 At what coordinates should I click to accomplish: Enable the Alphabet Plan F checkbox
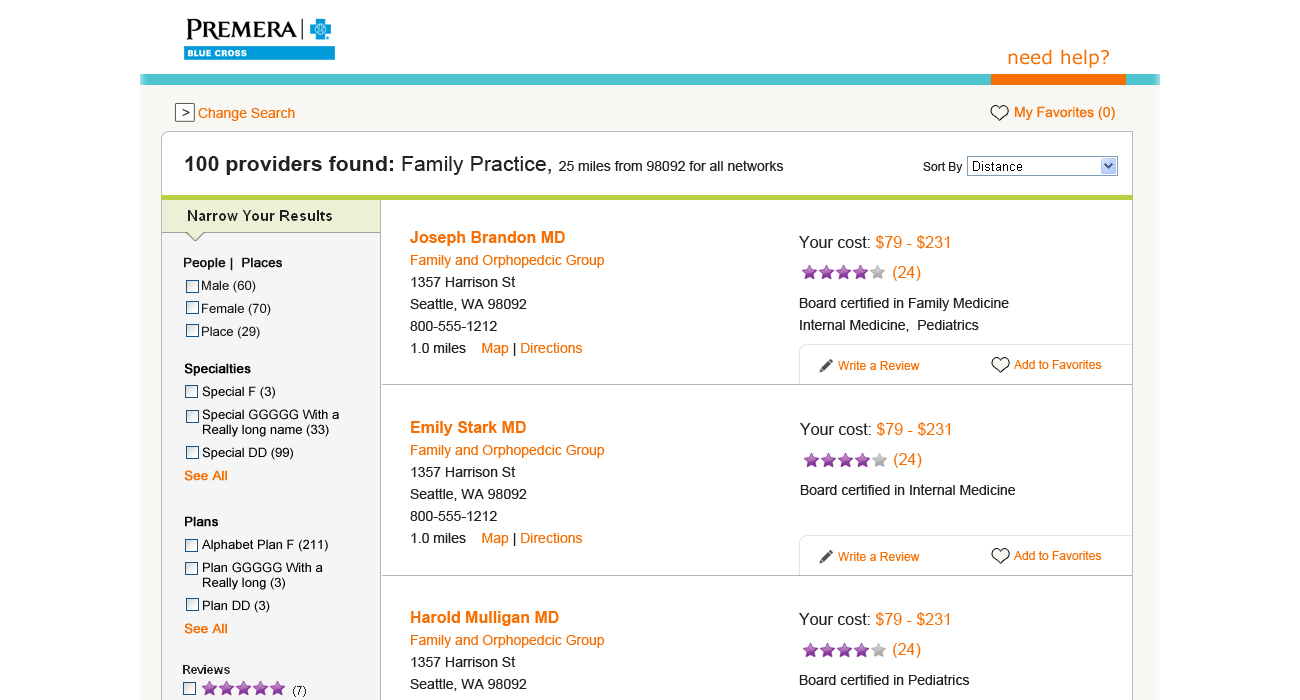coord(192,545)
